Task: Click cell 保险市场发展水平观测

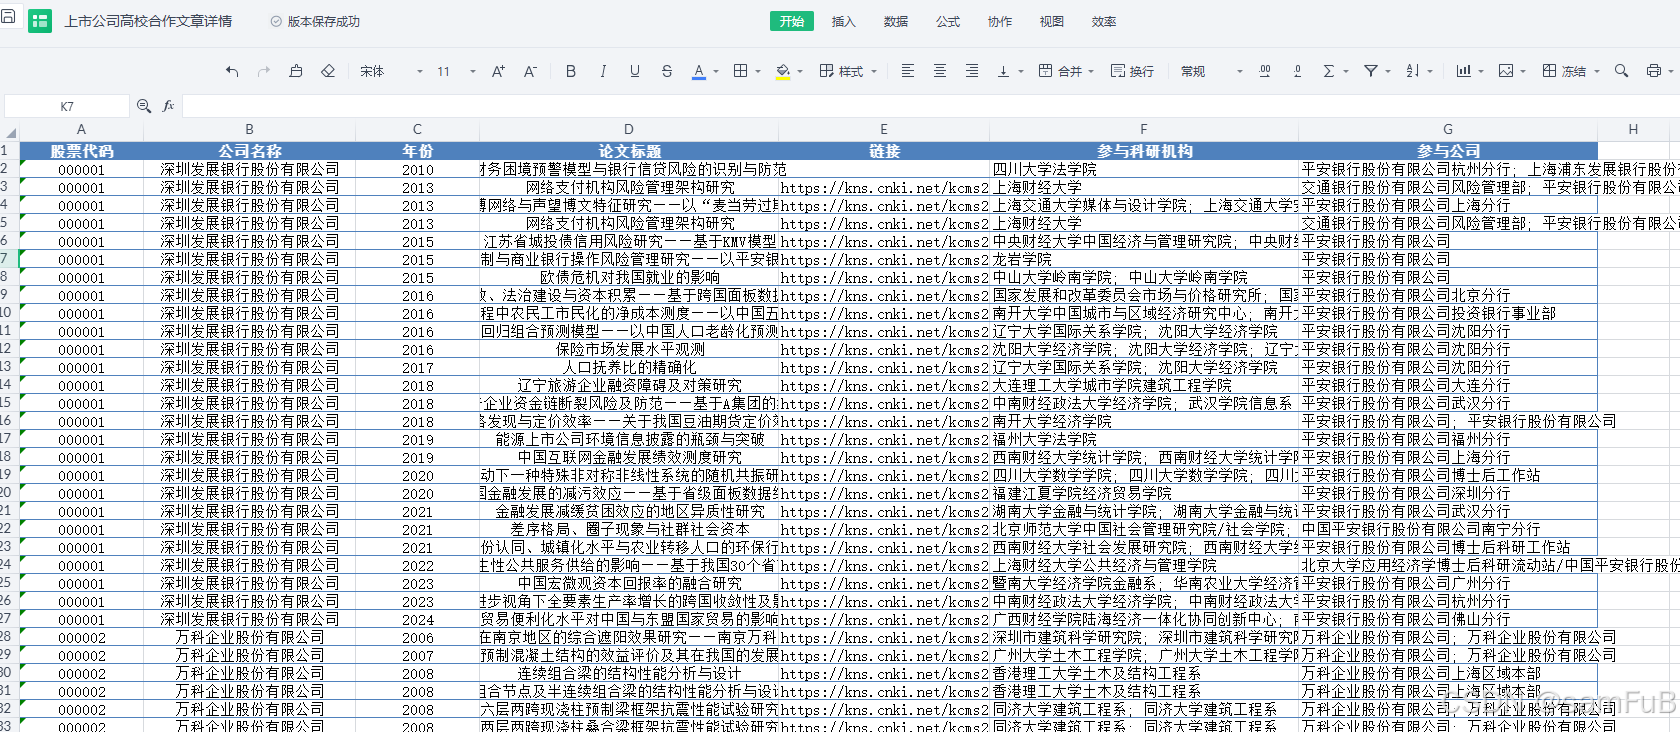Action: point(629,349)
